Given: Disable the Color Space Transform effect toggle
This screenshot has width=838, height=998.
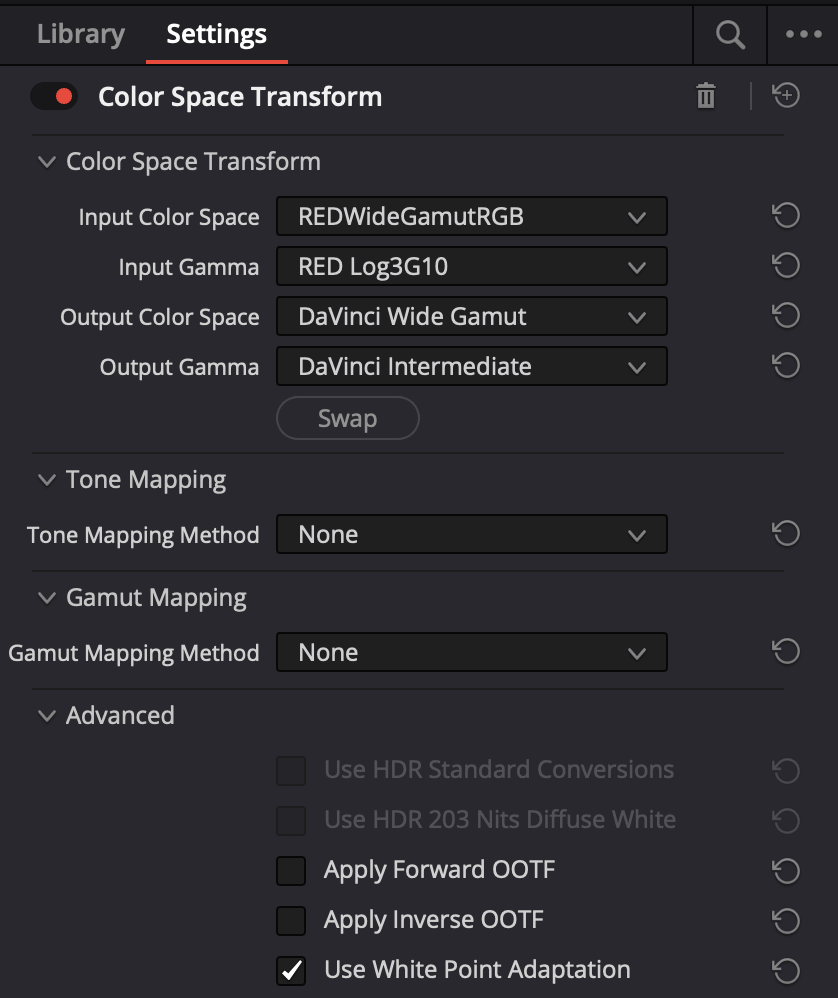Looking at the screenshot, I should (54, 97).
